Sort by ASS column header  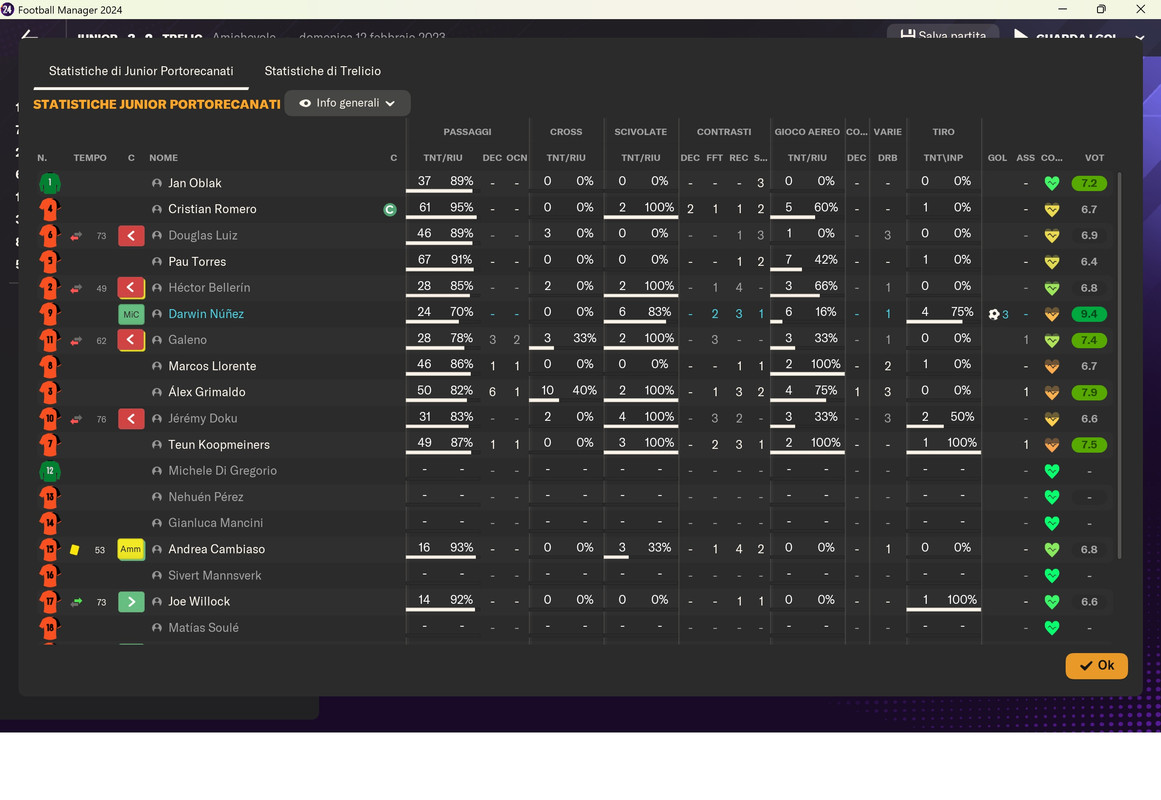(1026, 158)
